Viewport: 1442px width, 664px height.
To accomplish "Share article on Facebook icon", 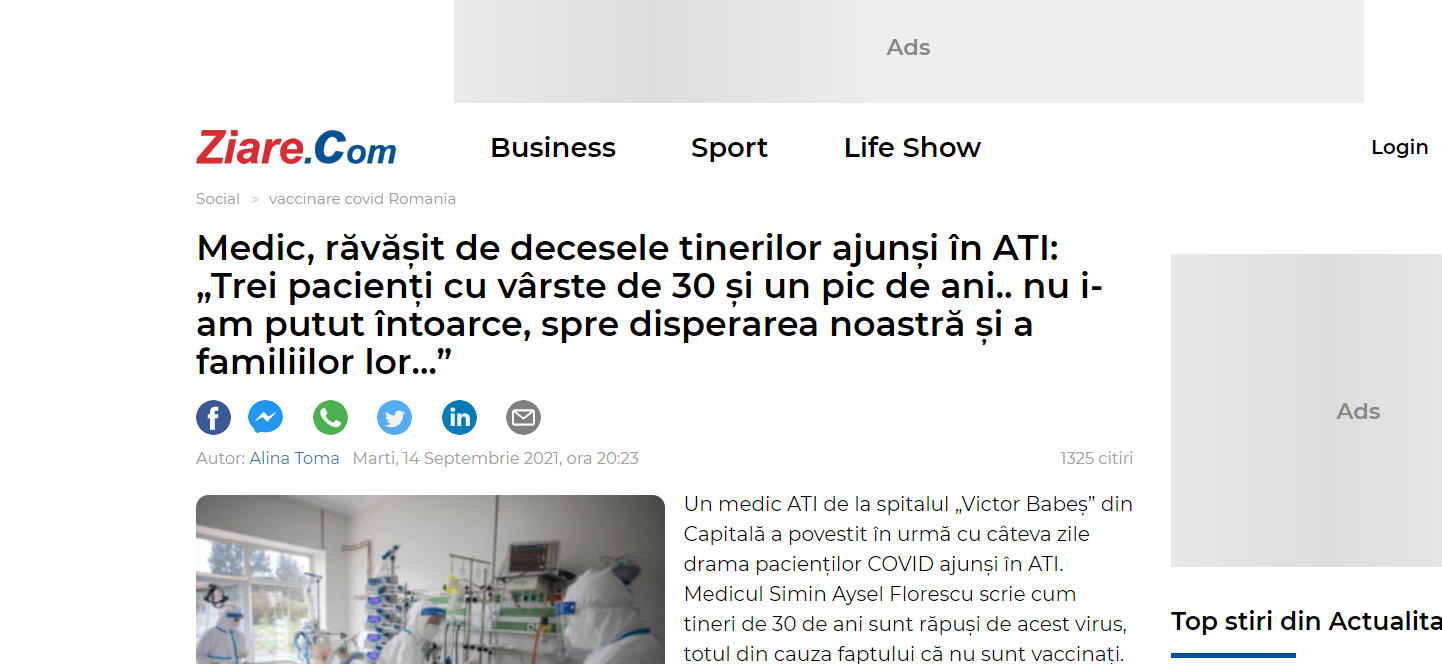I will pos(214,417).
